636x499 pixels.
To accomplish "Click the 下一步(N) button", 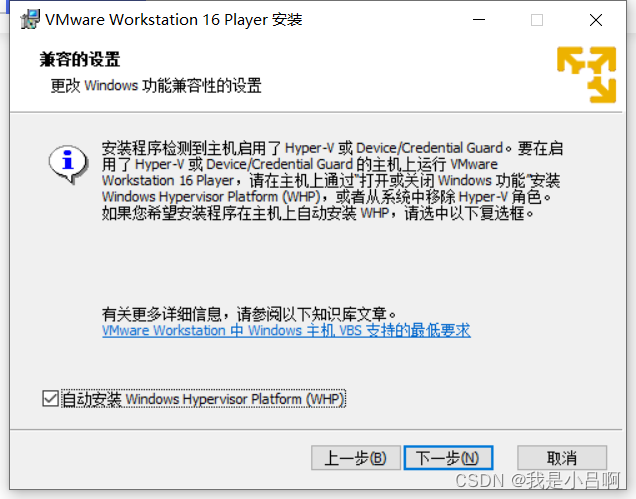I will 448,458.
